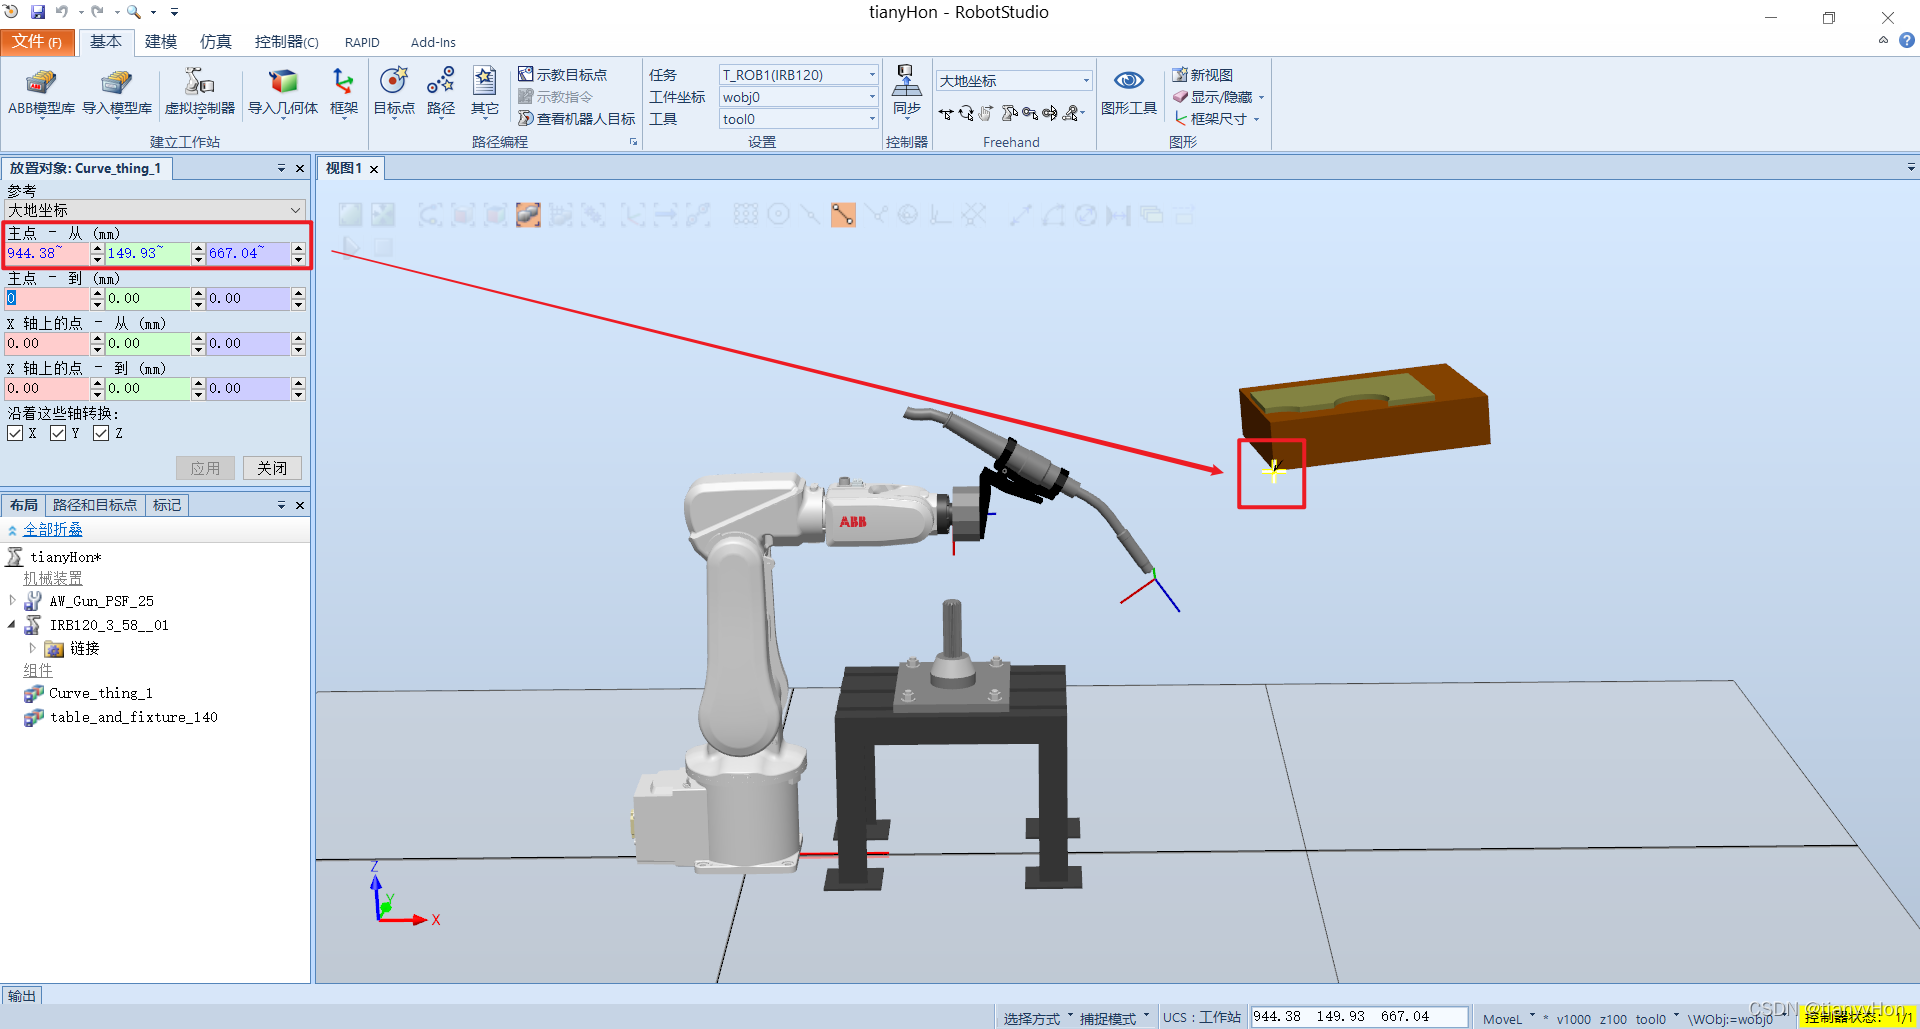1920x1029 pixels.
Task: Select the Freehand Move tool
Action: point(946,113)
